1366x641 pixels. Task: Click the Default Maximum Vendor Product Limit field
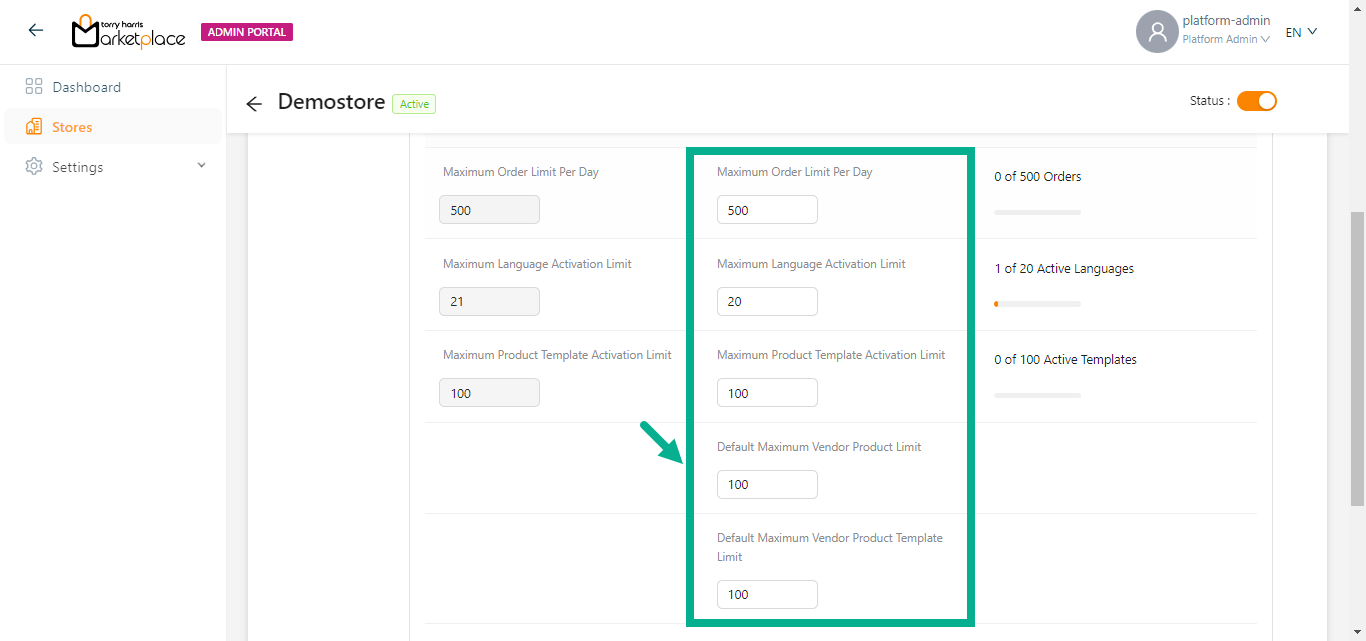(x=767, y=485)
